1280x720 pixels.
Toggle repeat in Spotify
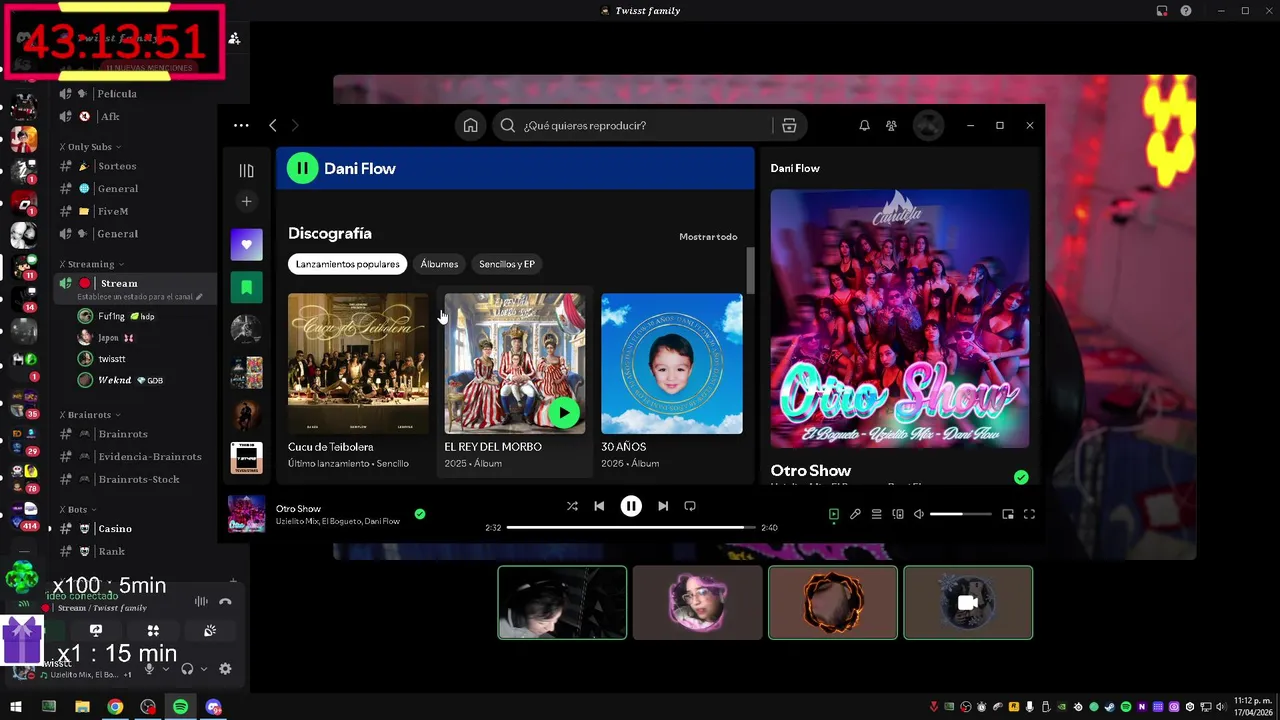click(690, 506)
